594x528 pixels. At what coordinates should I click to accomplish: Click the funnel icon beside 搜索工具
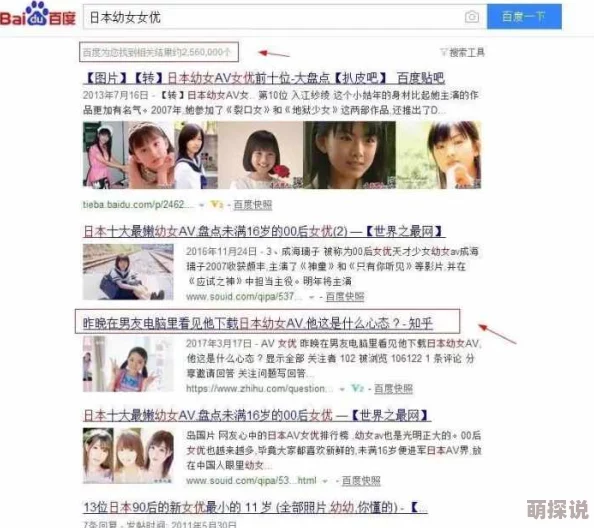click(x=444, y=52)
